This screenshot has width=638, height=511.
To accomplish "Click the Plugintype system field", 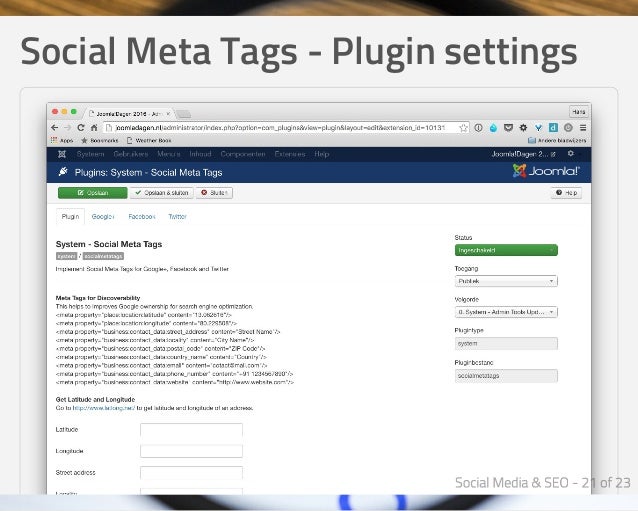I will tap(506, 343).
